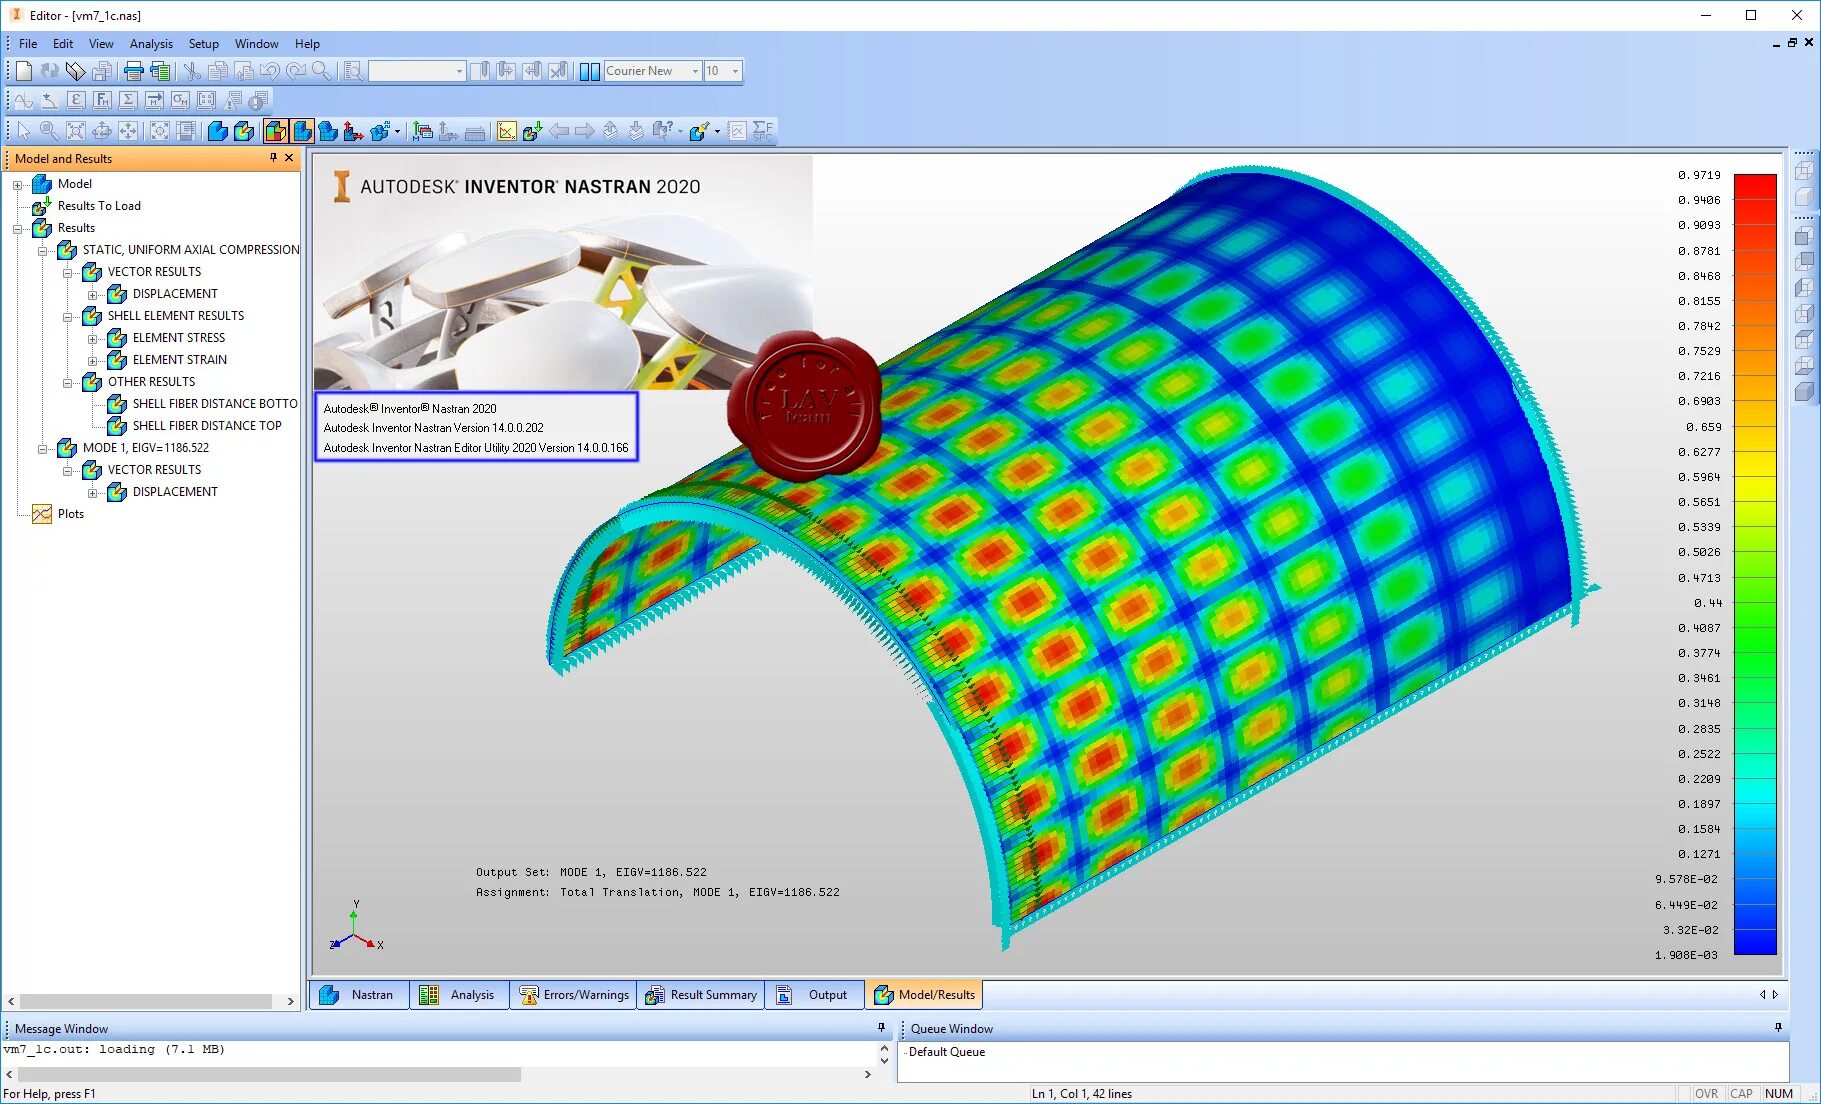The height and width of the screenshot is (1104, 1821).
Task: Activate the zoom magnifier tool
Action: click(49, 131)
